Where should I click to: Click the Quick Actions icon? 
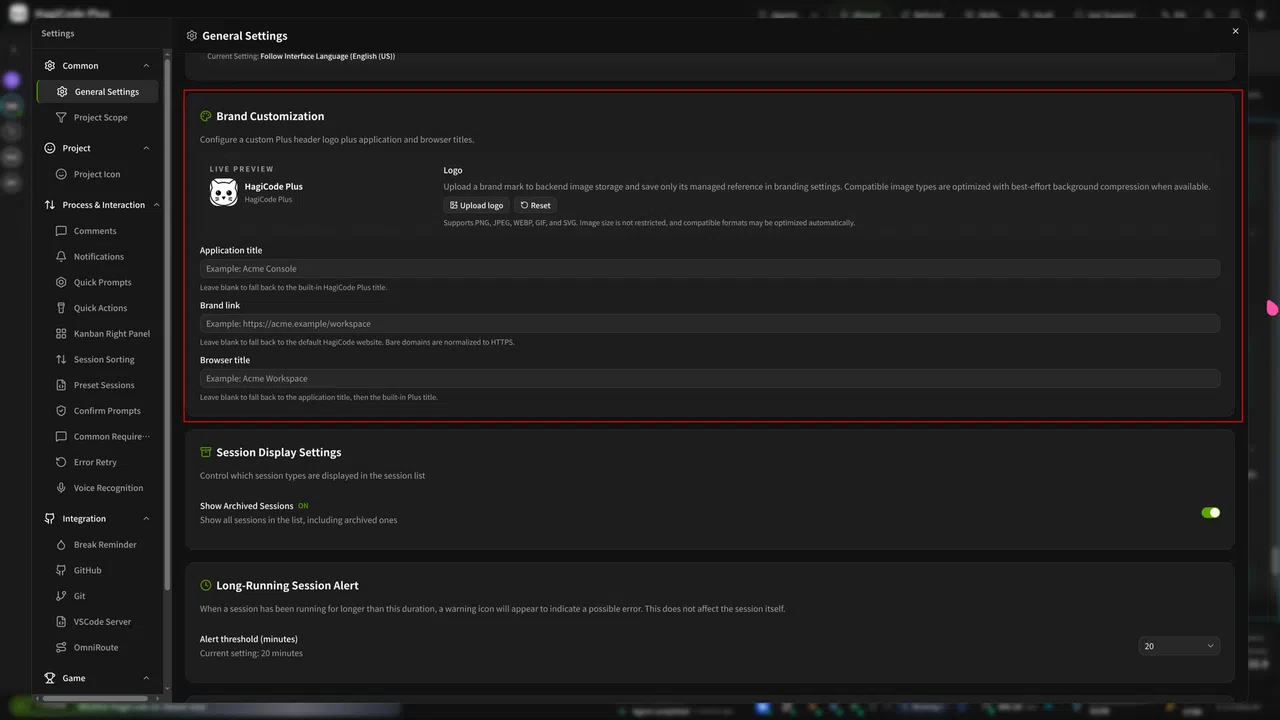point(61,308)
